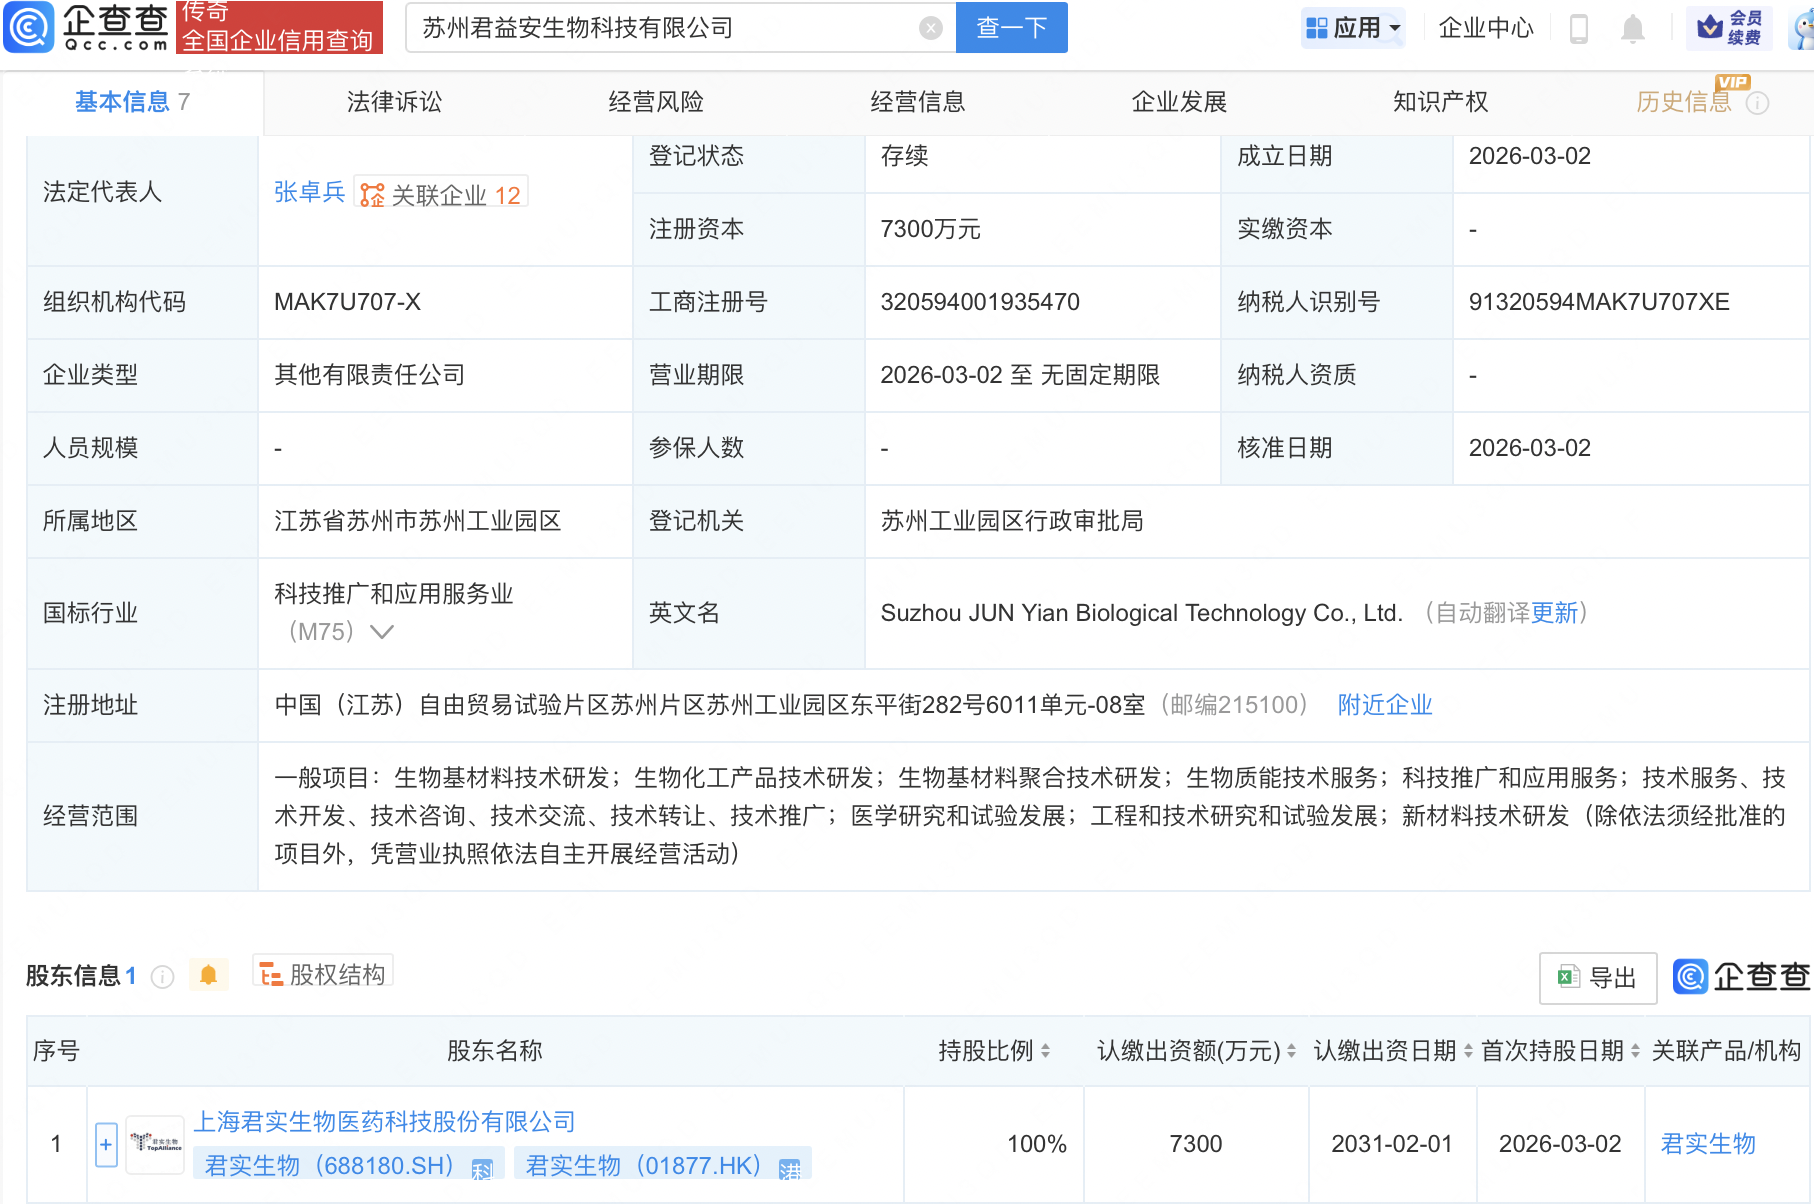Viewport: 1814px width, 1204px height.
Task: Toggle sorting on 持股比例 column
Action: pos(1046,1051)
